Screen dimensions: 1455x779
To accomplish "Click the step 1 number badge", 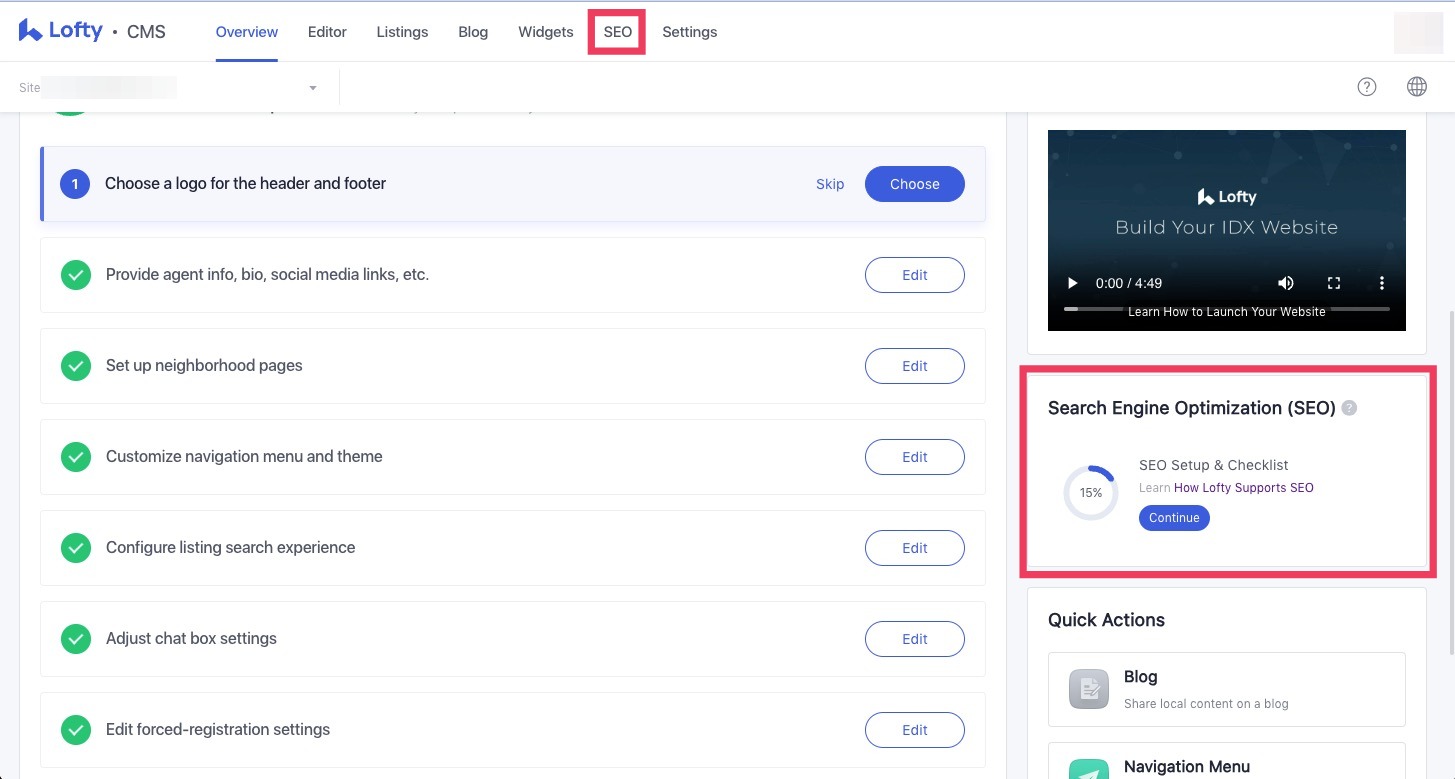I will click(75, 184).
